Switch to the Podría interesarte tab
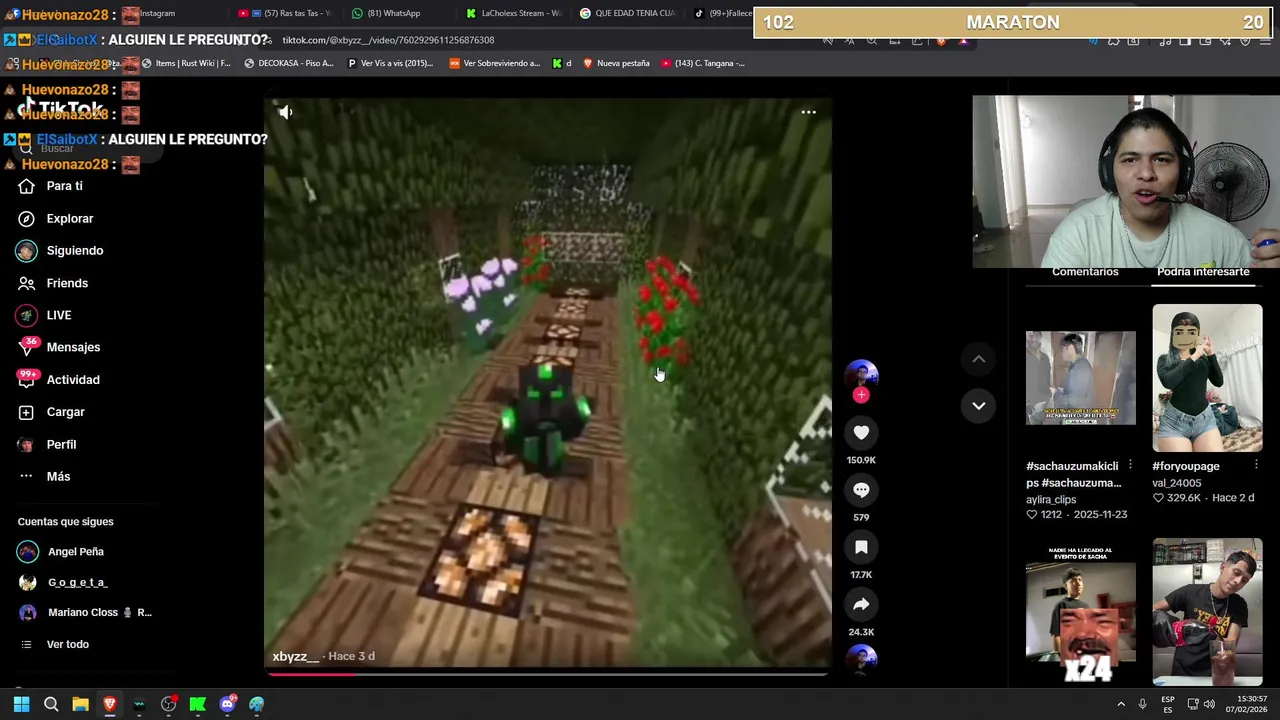 click(x=1203, y=272)
